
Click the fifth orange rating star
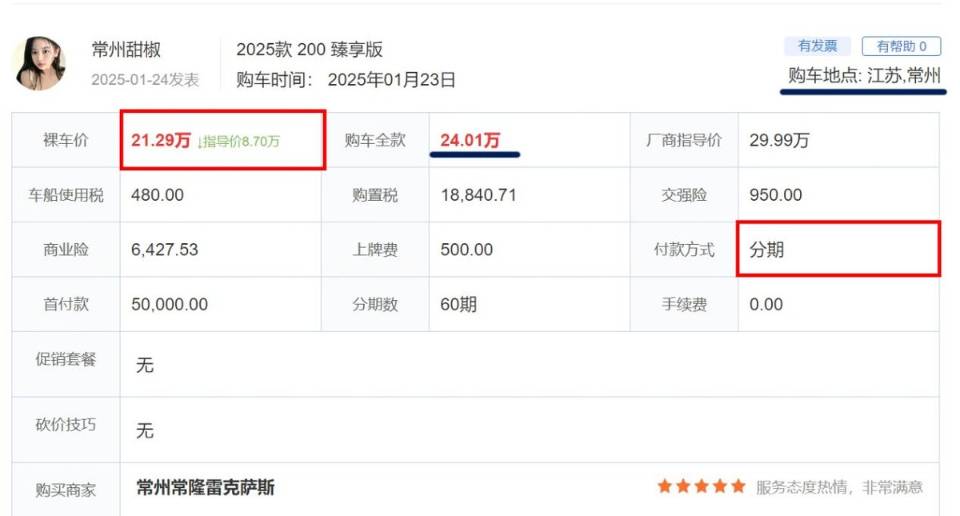738,487
